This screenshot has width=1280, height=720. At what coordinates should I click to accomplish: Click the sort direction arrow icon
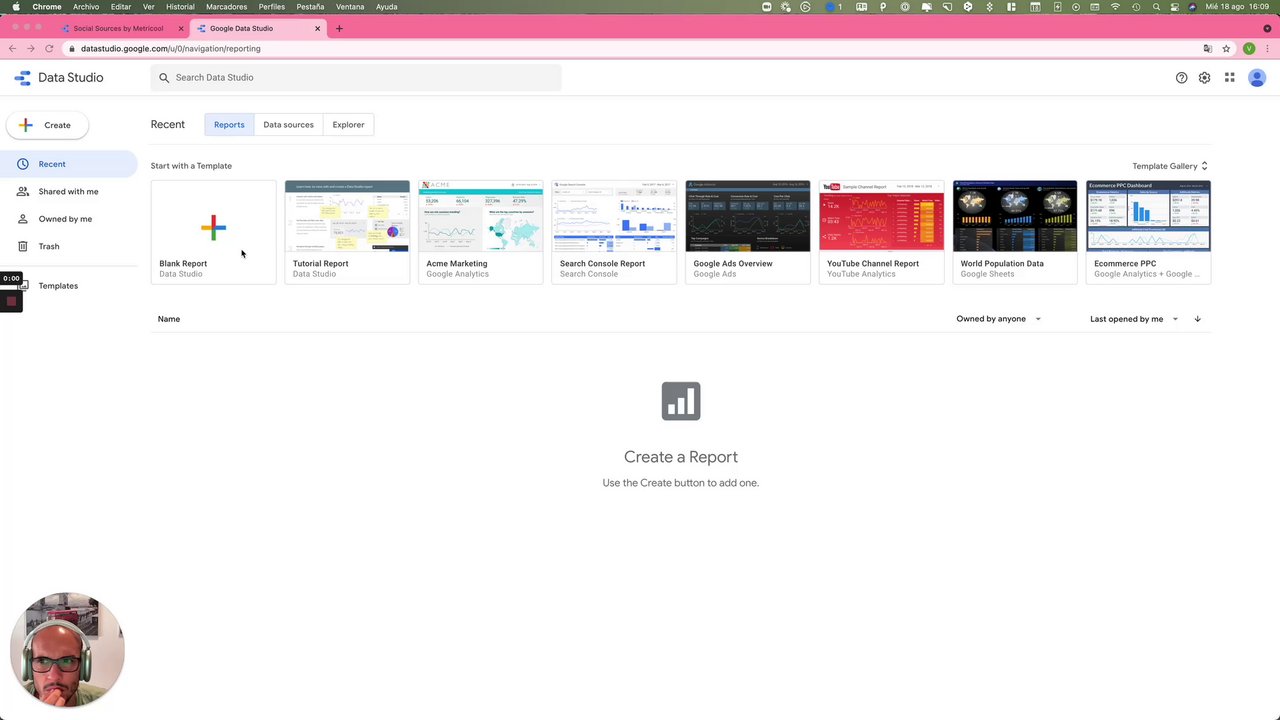pos(1197,319)
